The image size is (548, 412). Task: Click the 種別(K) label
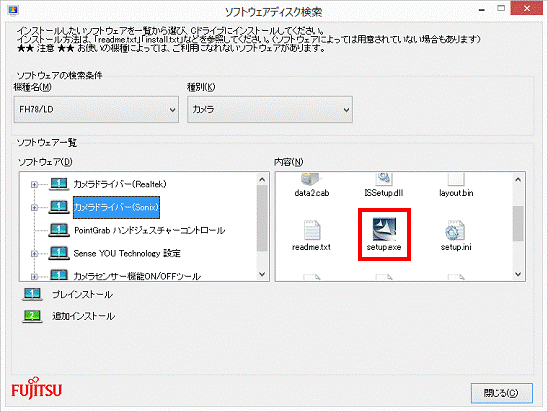tap(201, 87)
